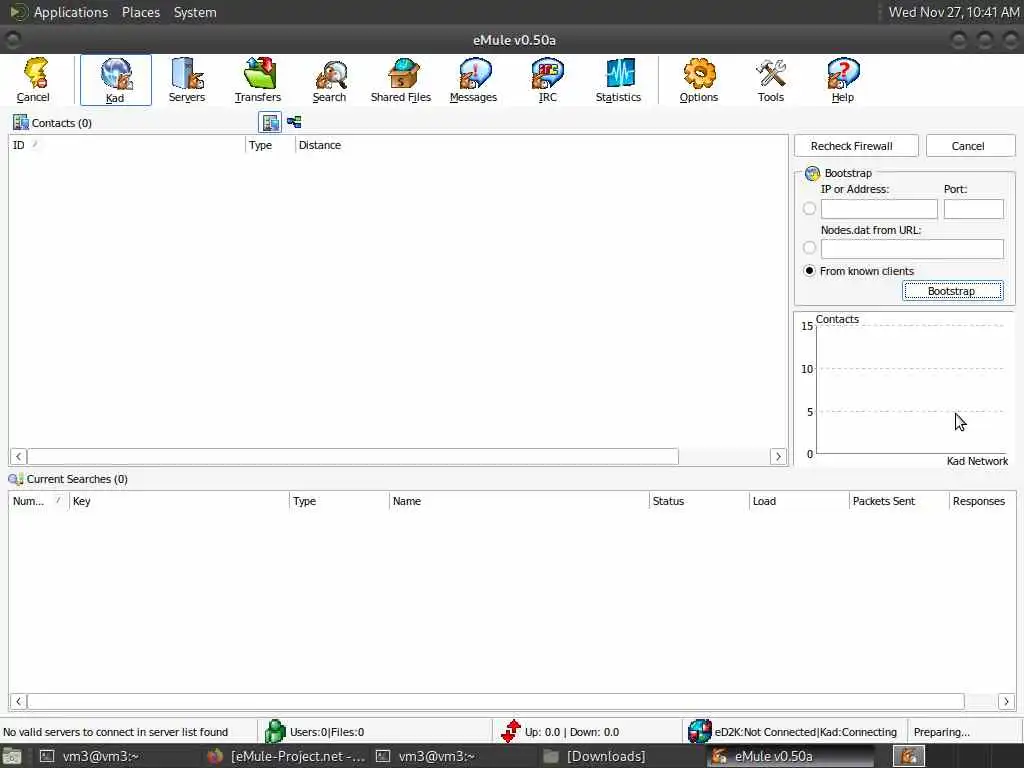This screenshot has height=768, width=1024.
Task: Click in the IP or Address field
Action: pyautogui.click(x=879, y=209)
